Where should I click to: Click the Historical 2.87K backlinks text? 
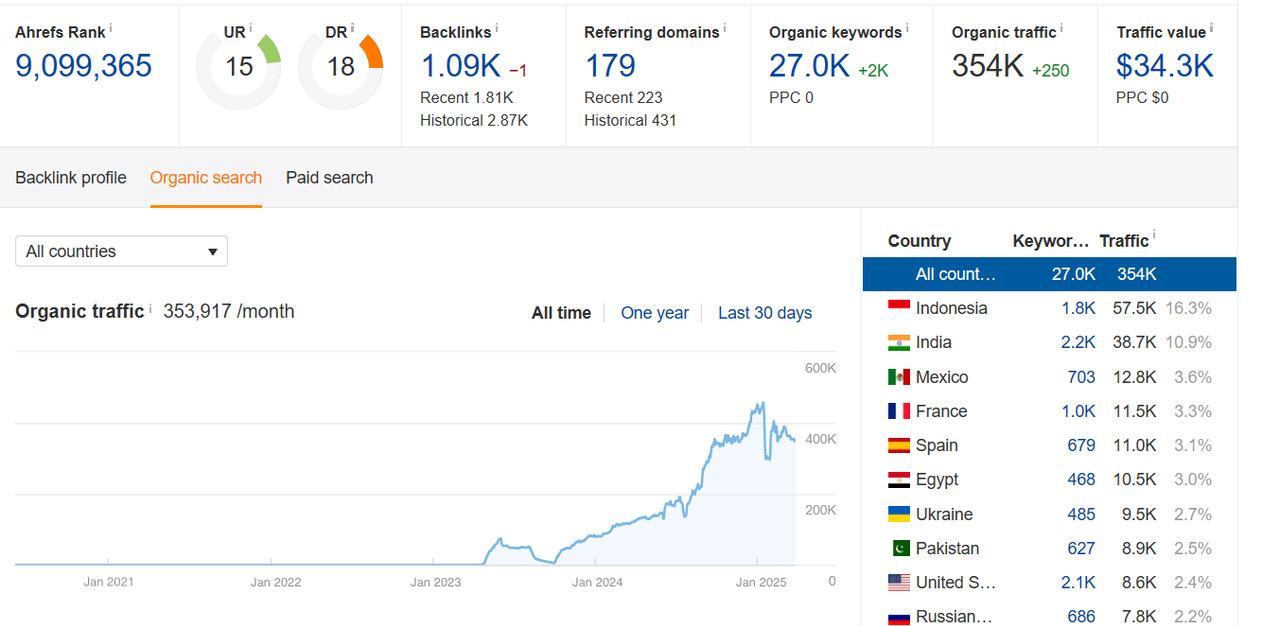(474, 120)
